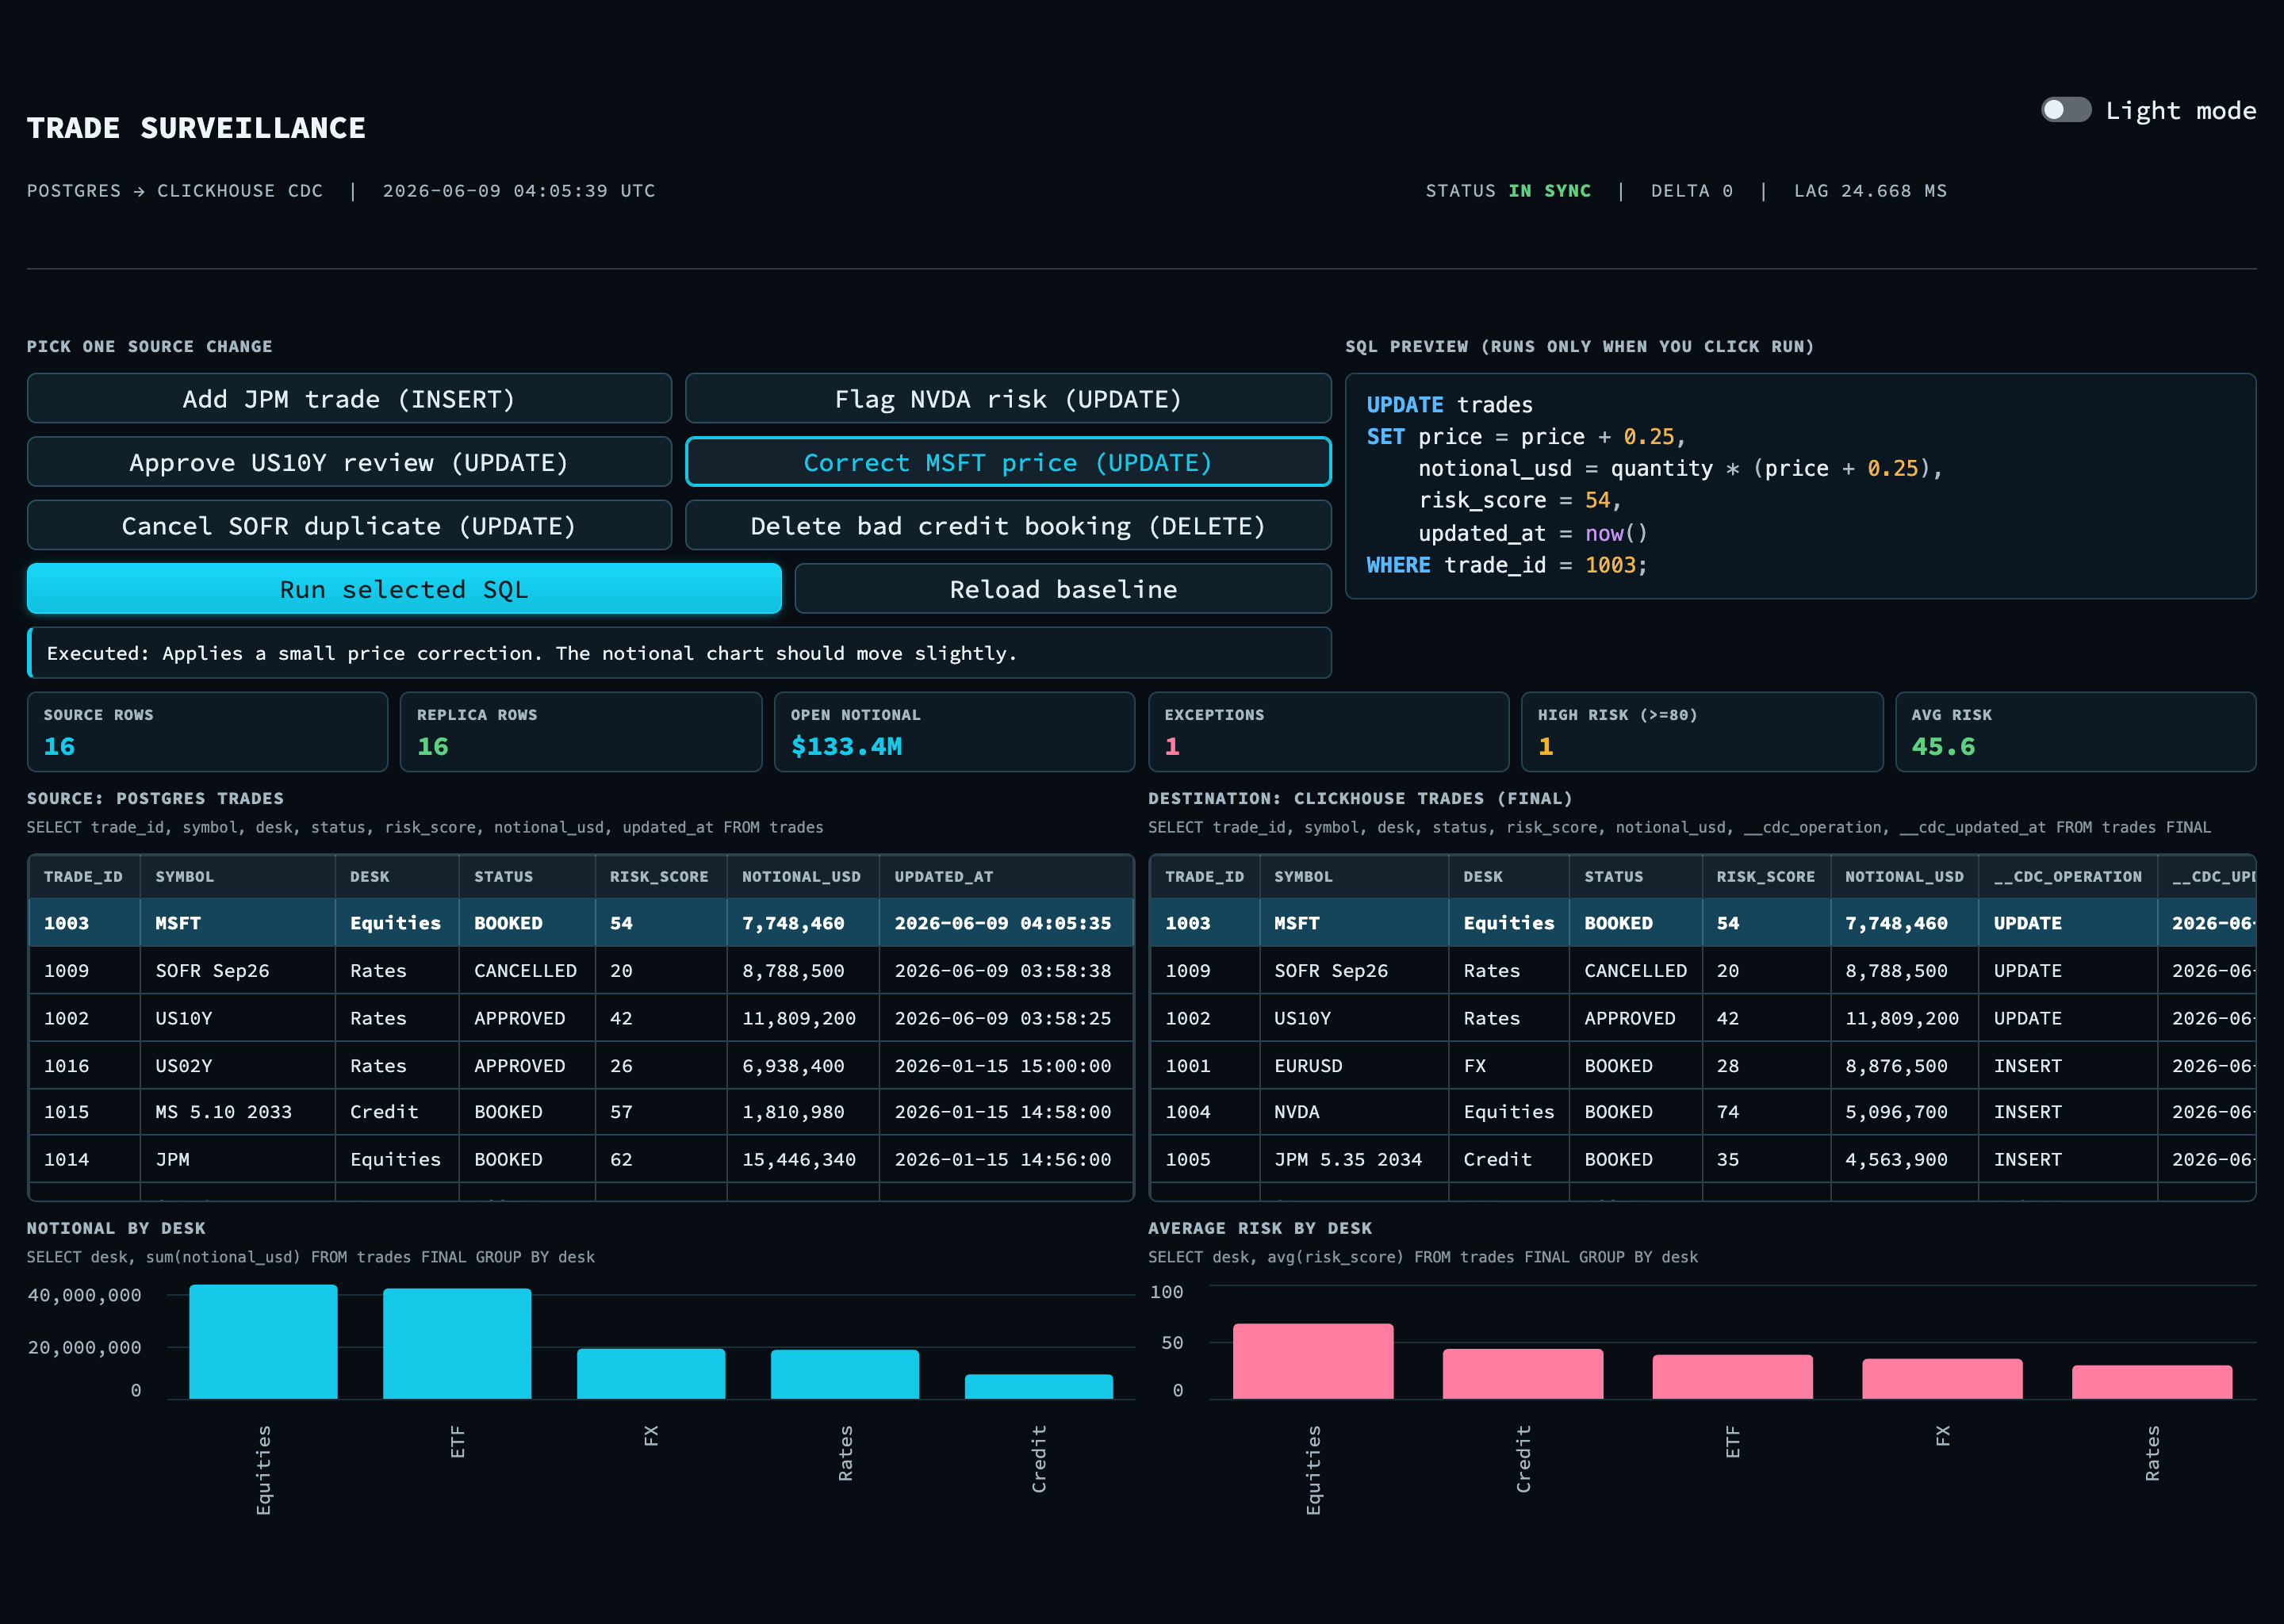
Task: Click Equities bar in Notional chart
Action: coord(263,1342)
